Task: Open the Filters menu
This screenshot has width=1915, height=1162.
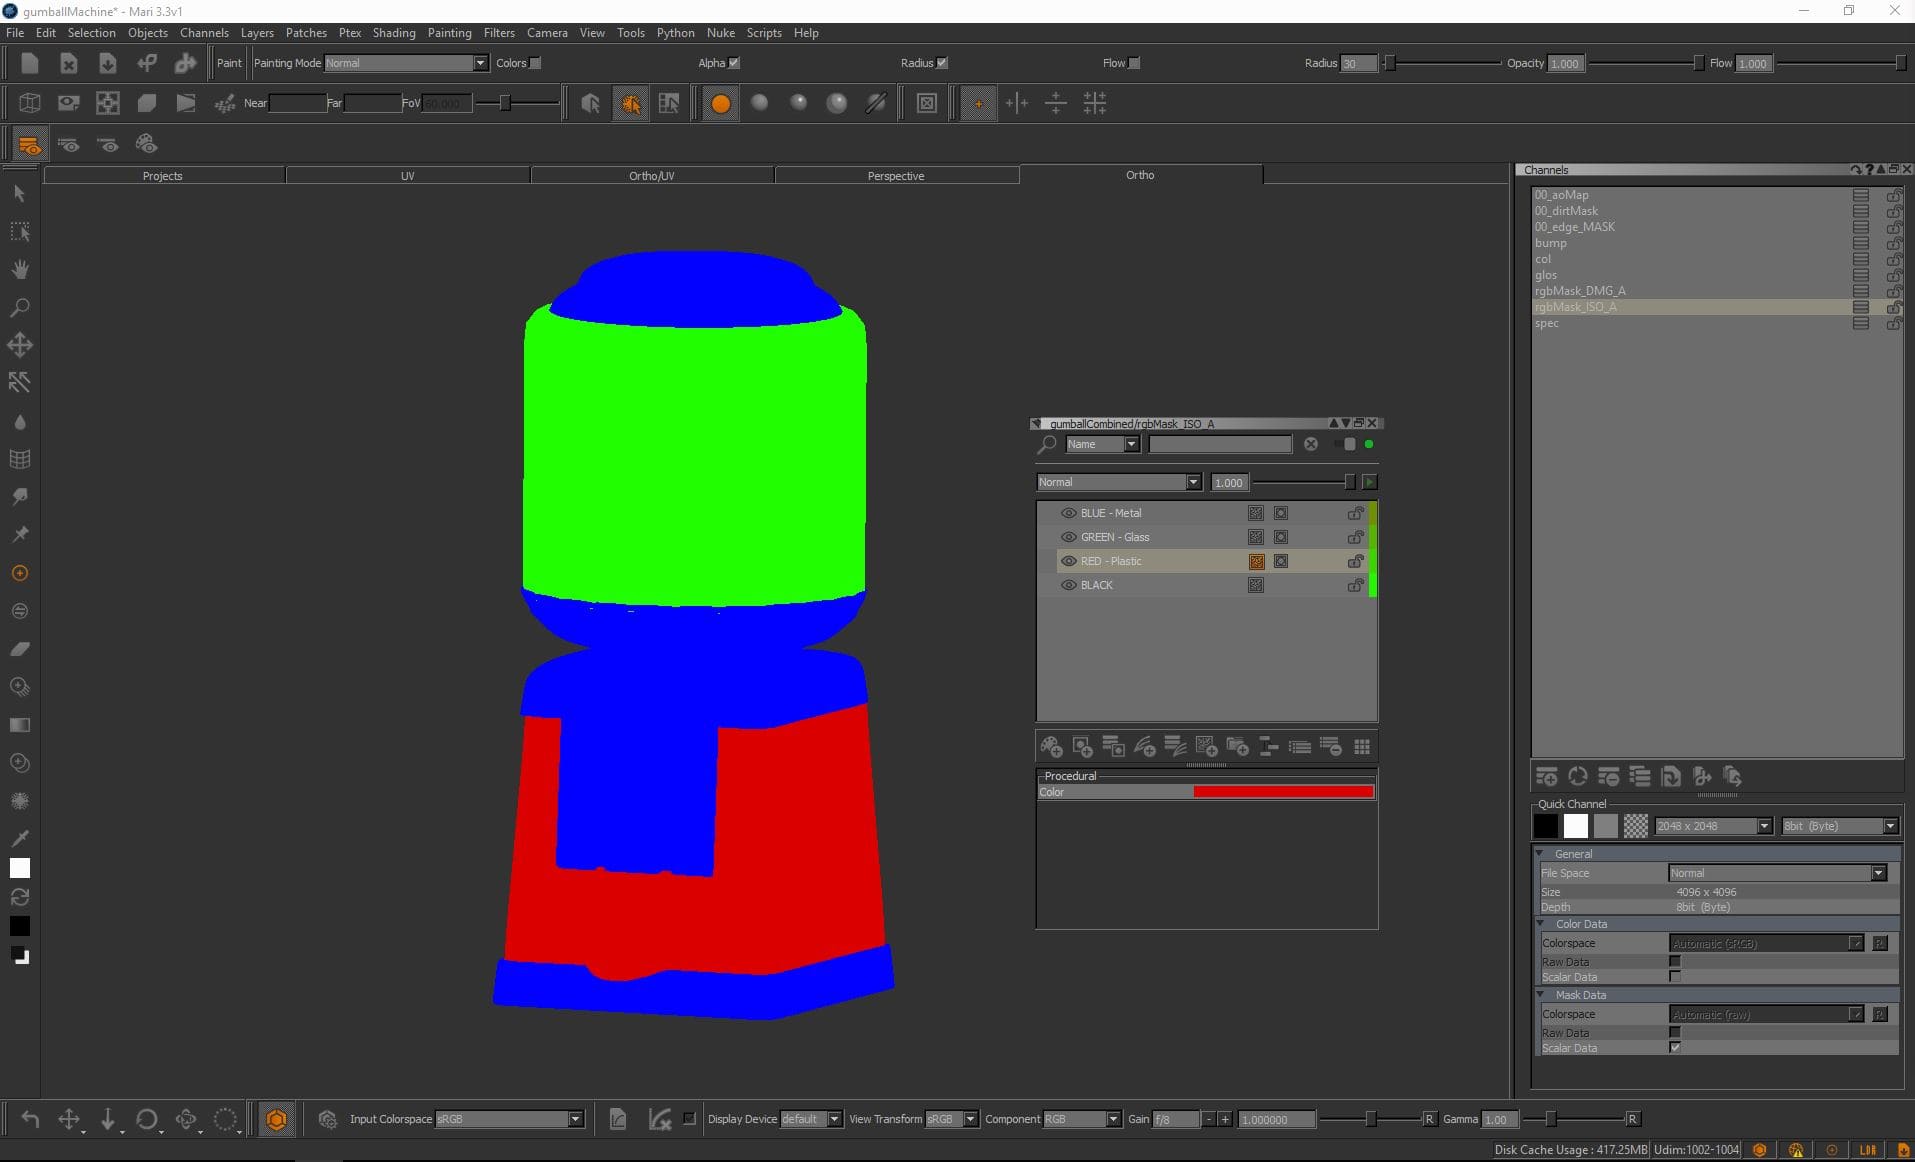Action: pos(499,33)
